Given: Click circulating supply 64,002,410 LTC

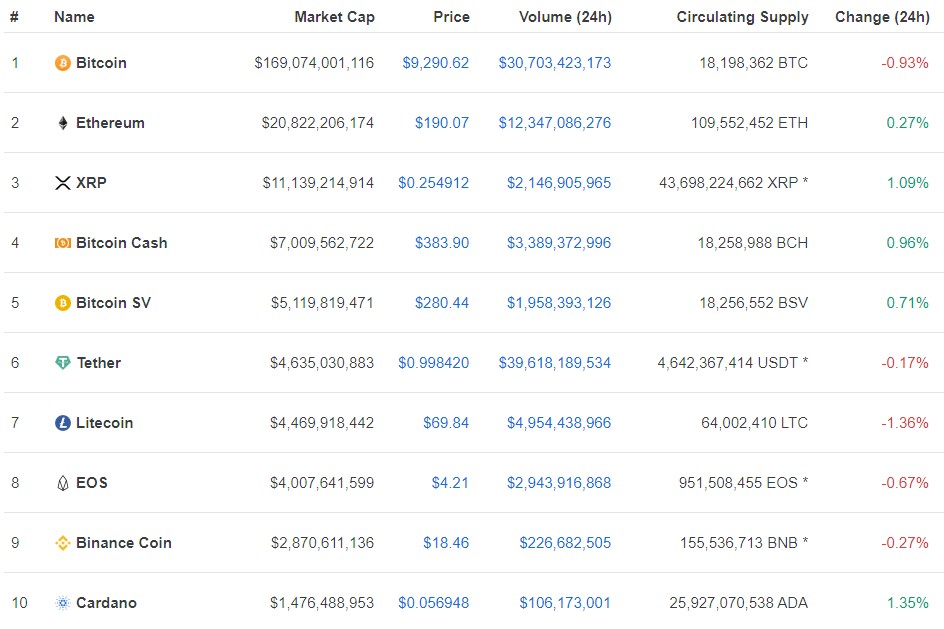Looking at the screenshot, I should [754, 423].
